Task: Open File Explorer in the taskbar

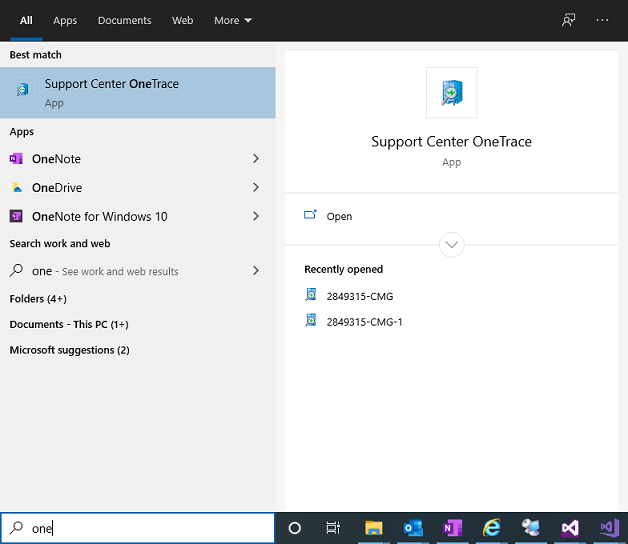Action: (374, 528)
